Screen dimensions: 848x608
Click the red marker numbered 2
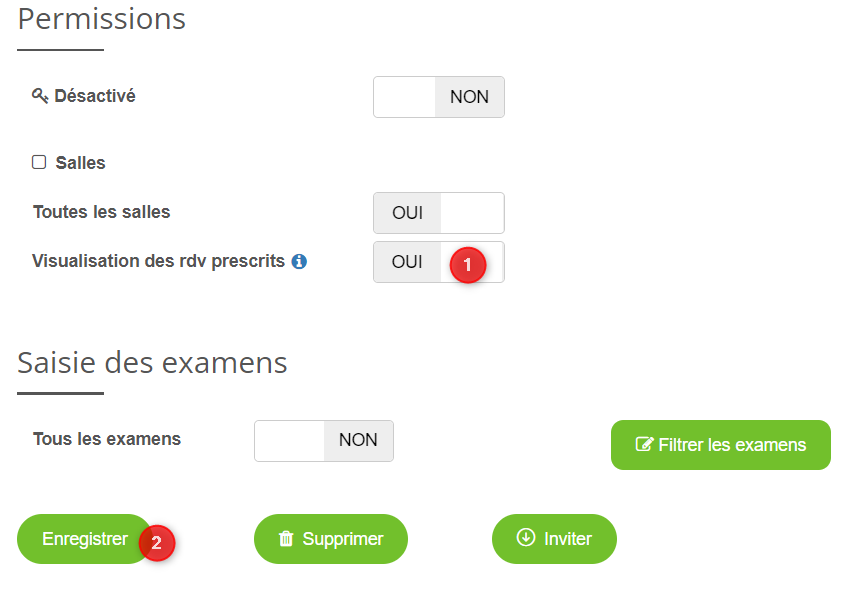tap(156, 543)
